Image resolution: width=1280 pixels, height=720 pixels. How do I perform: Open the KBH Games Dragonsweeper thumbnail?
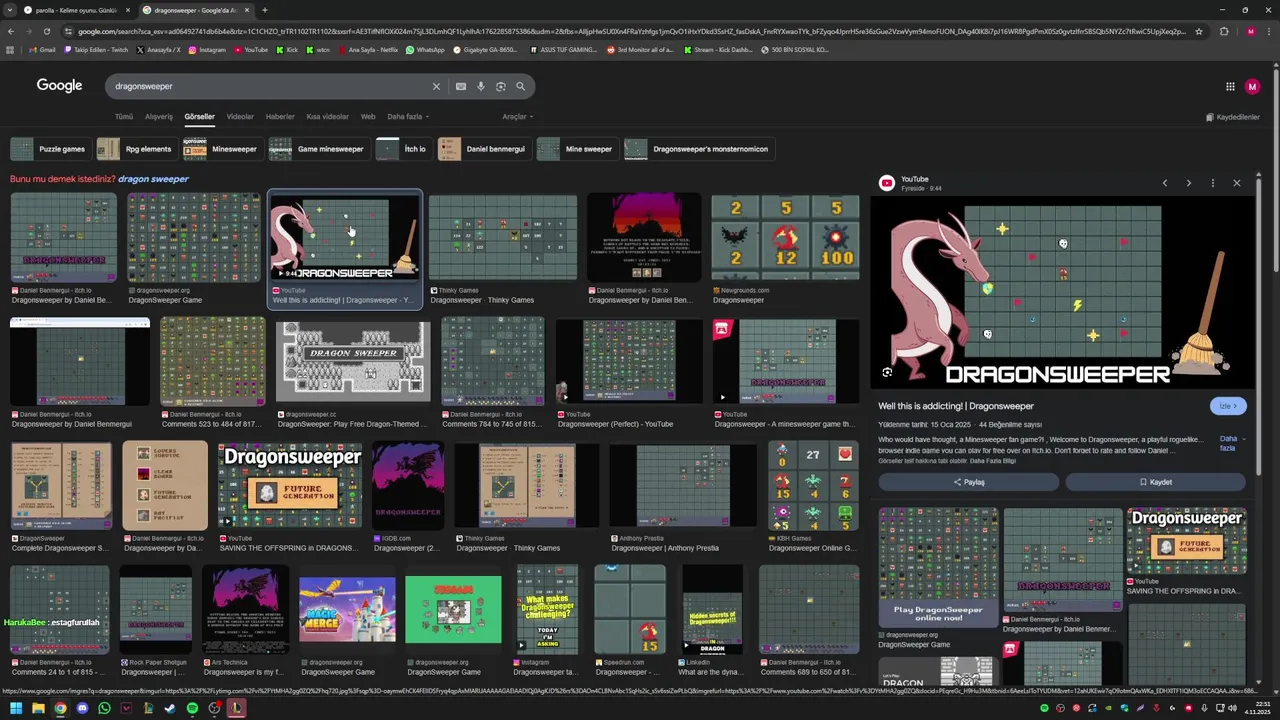pos(814,485)
